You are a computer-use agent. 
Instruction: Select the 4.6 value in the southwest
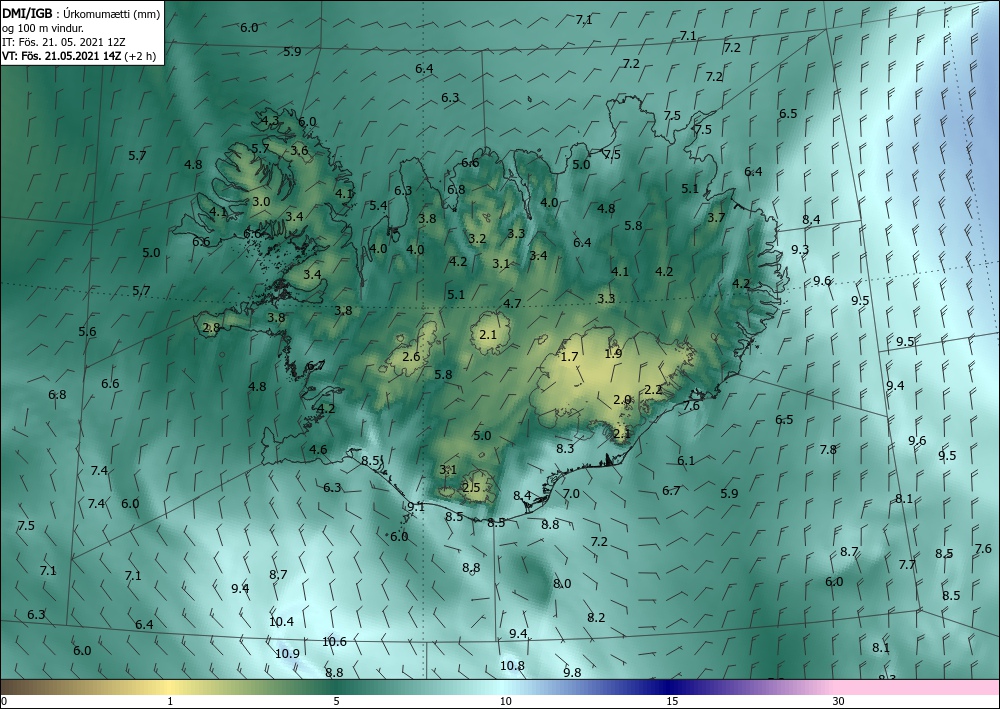318,450
